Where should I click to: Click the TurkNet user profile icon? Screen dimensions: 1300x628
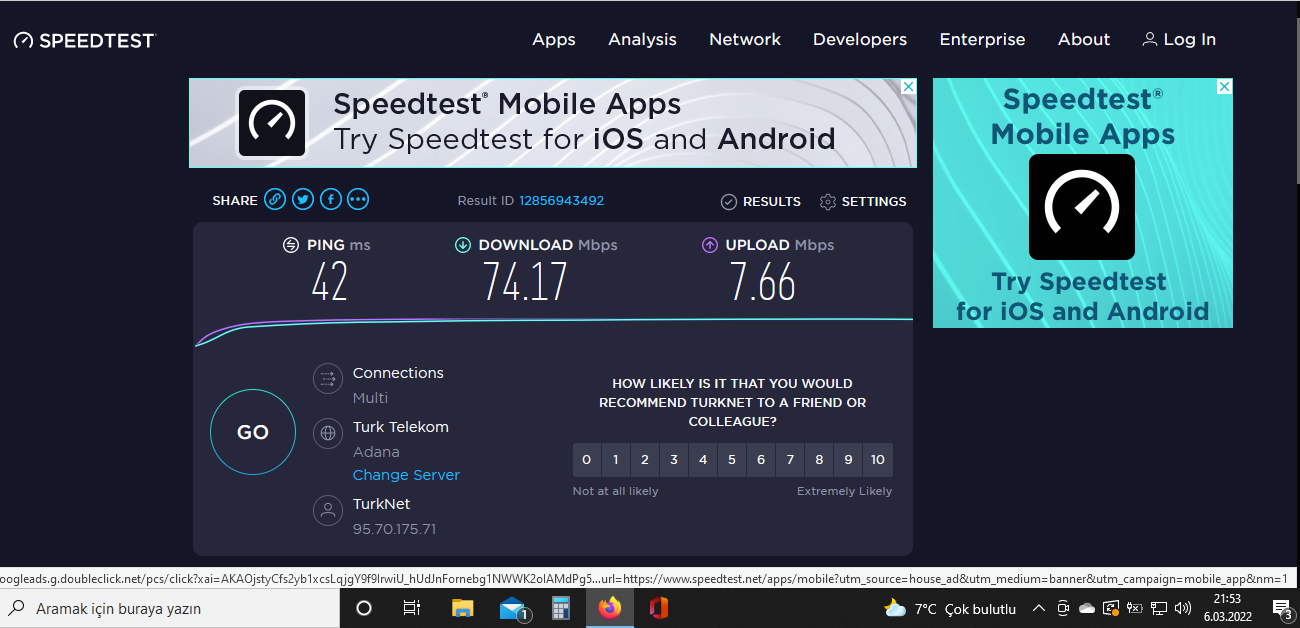click(328, 510)
